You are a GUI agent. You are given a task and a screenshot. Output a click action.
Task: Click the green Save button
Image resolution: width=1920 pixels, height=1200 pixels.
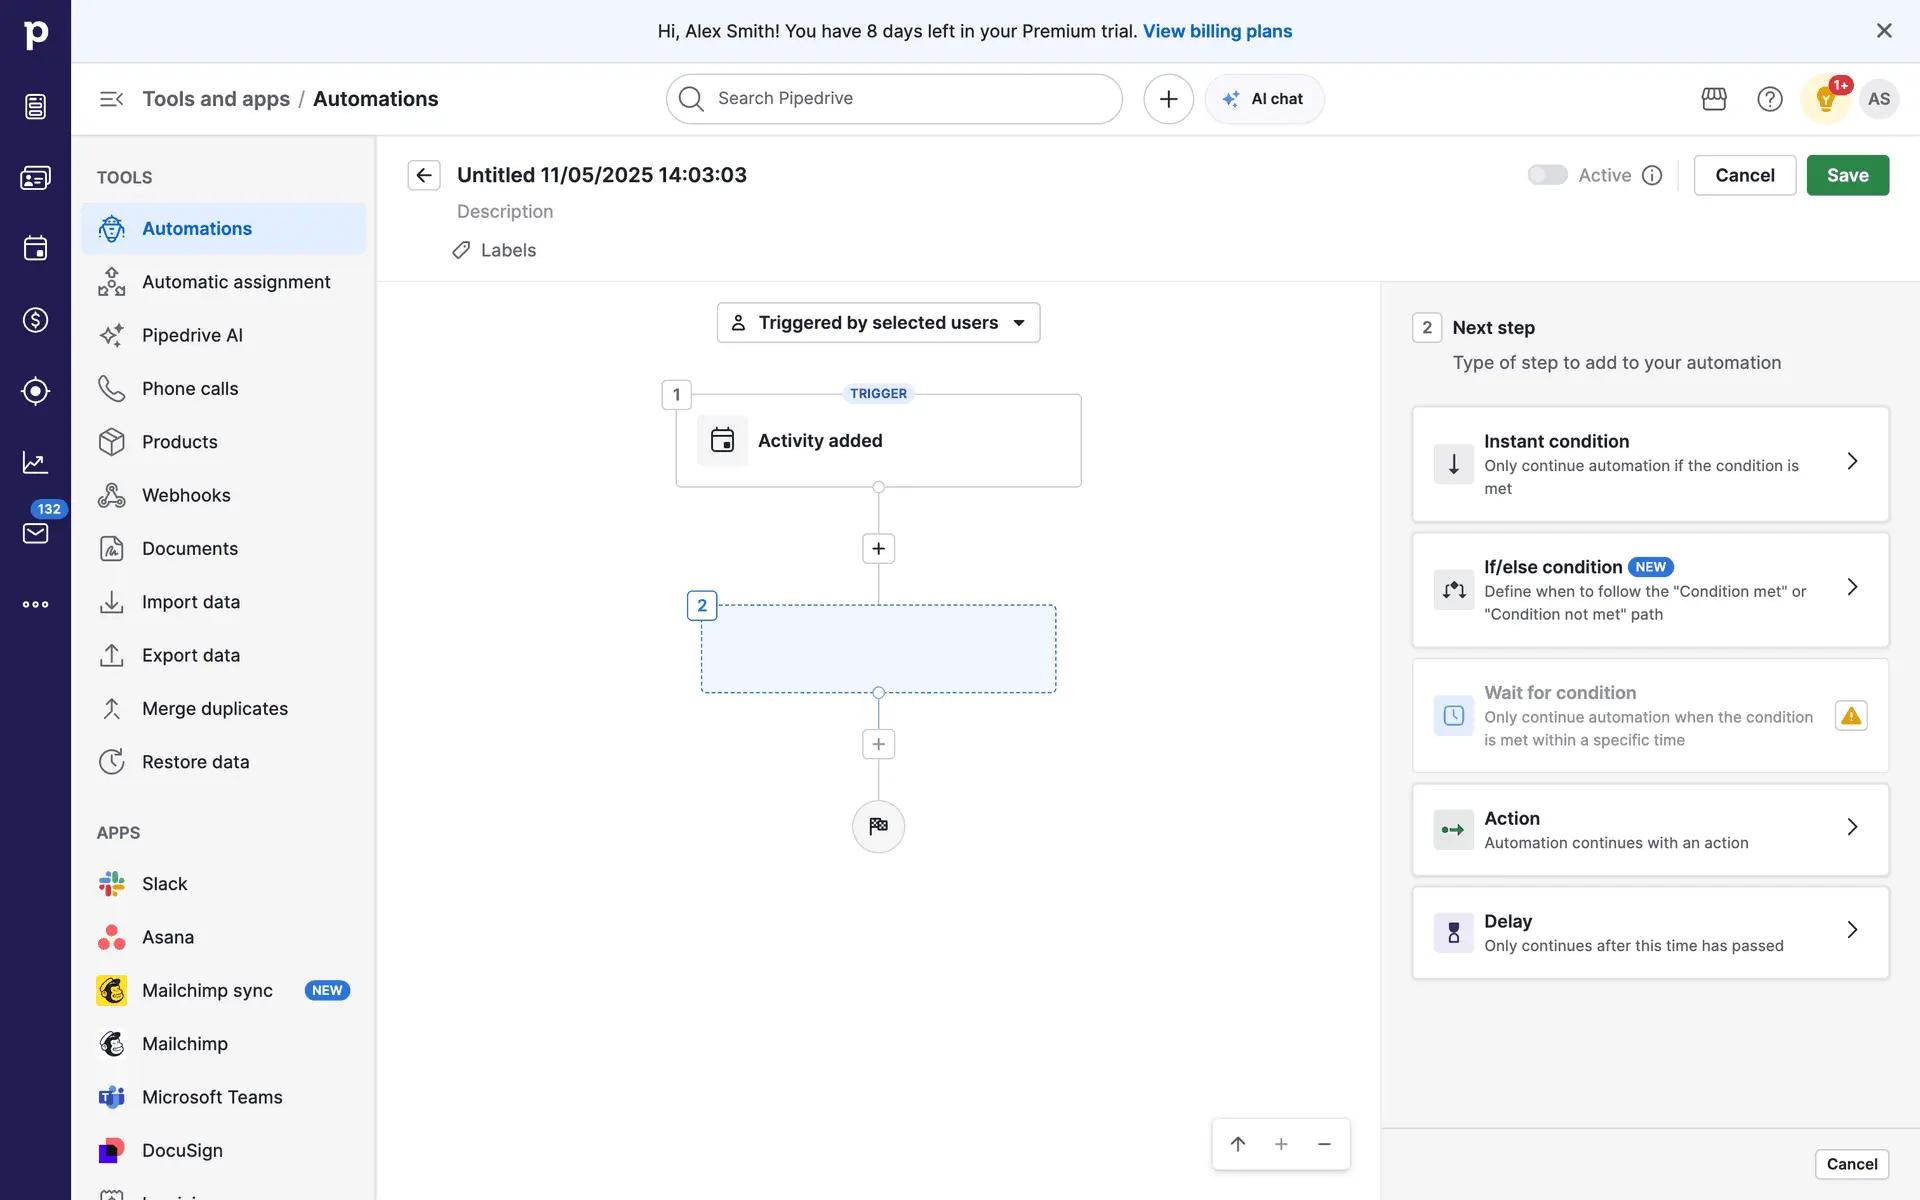point(1847,175)
